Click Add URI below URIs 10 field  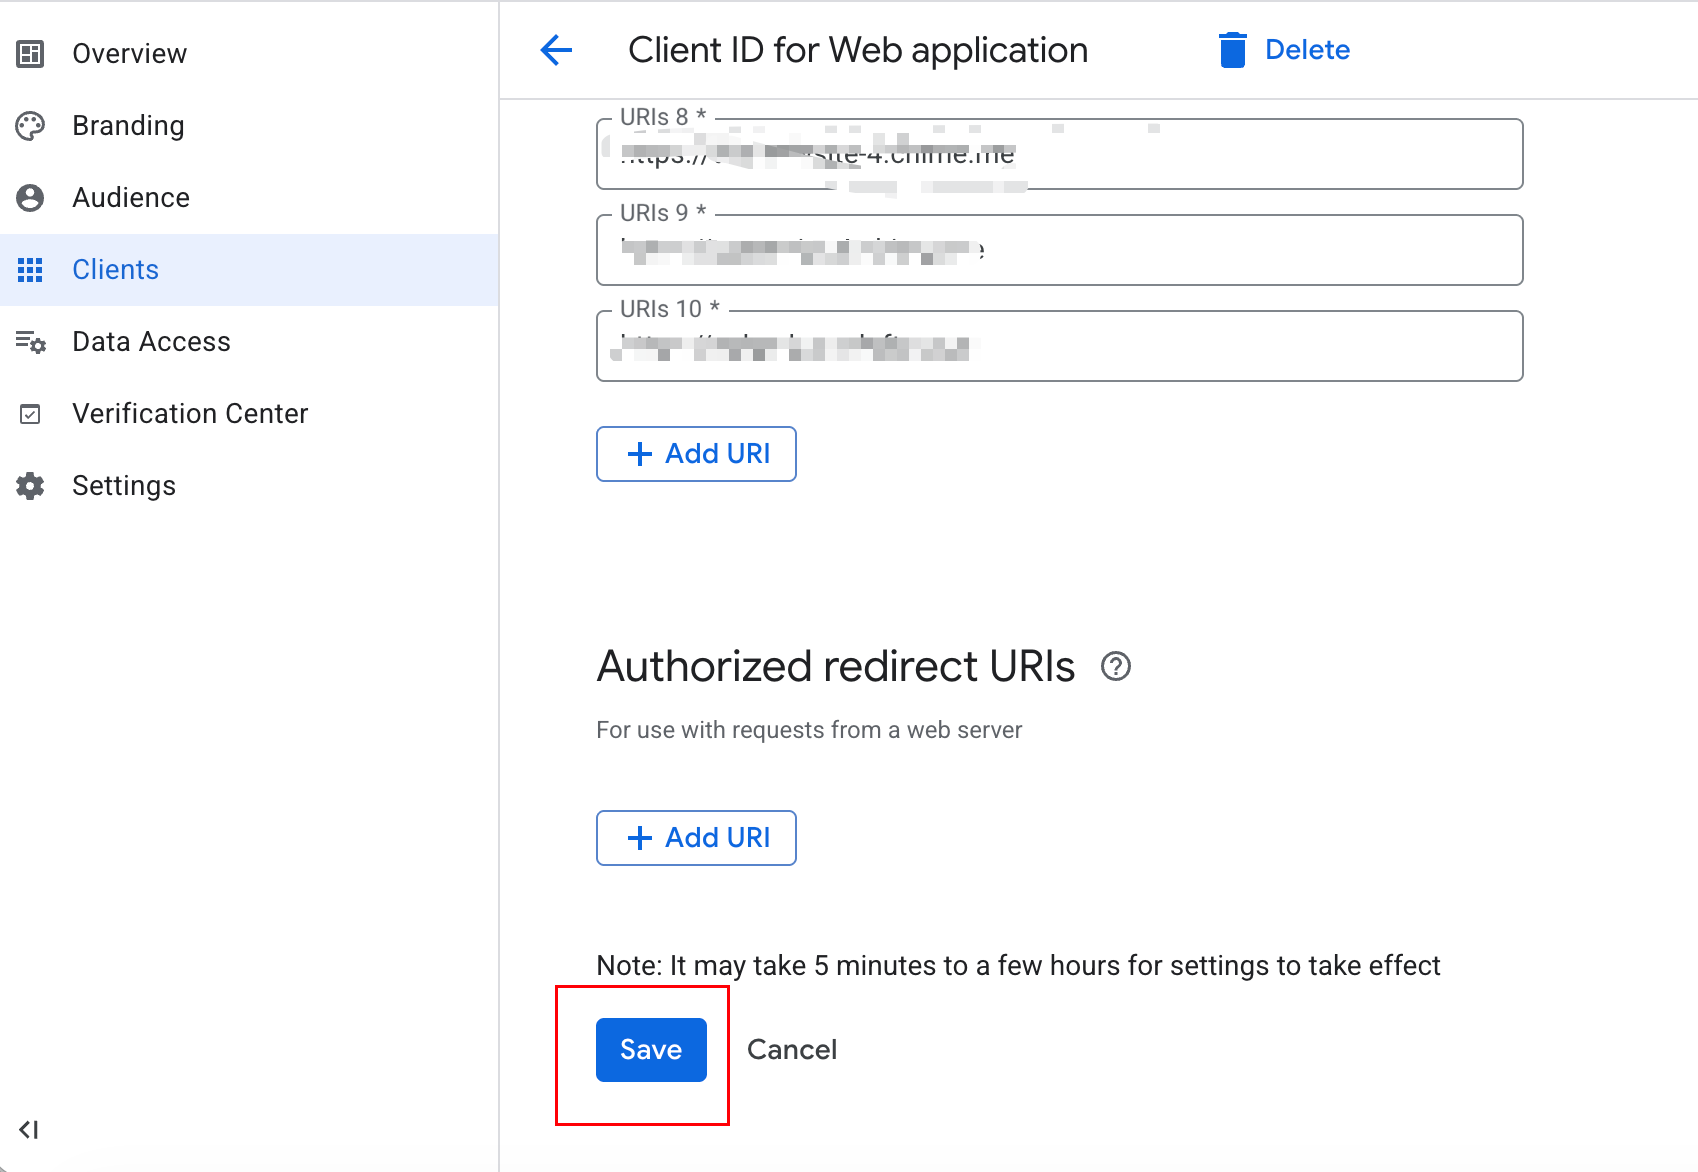click(696, 454)
